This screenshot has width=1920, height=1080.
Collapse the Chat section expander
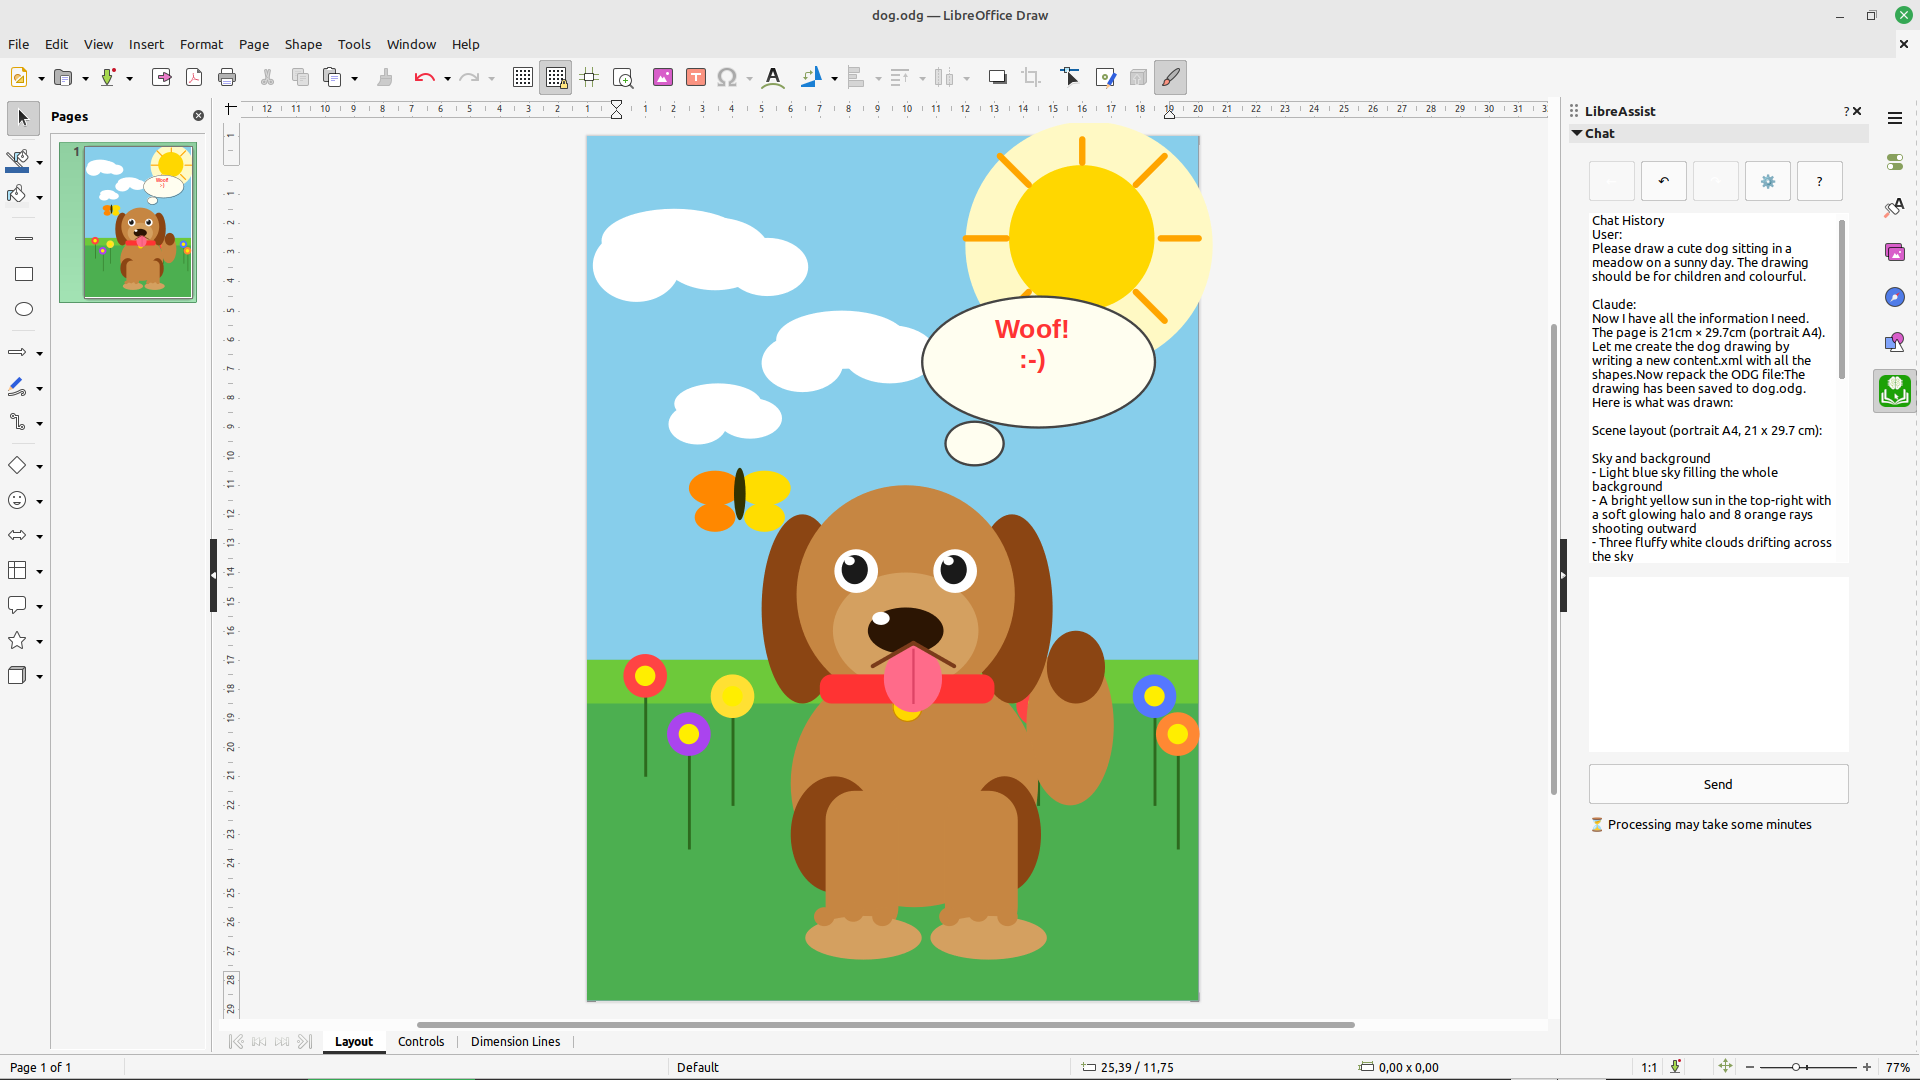(1577, 133)
